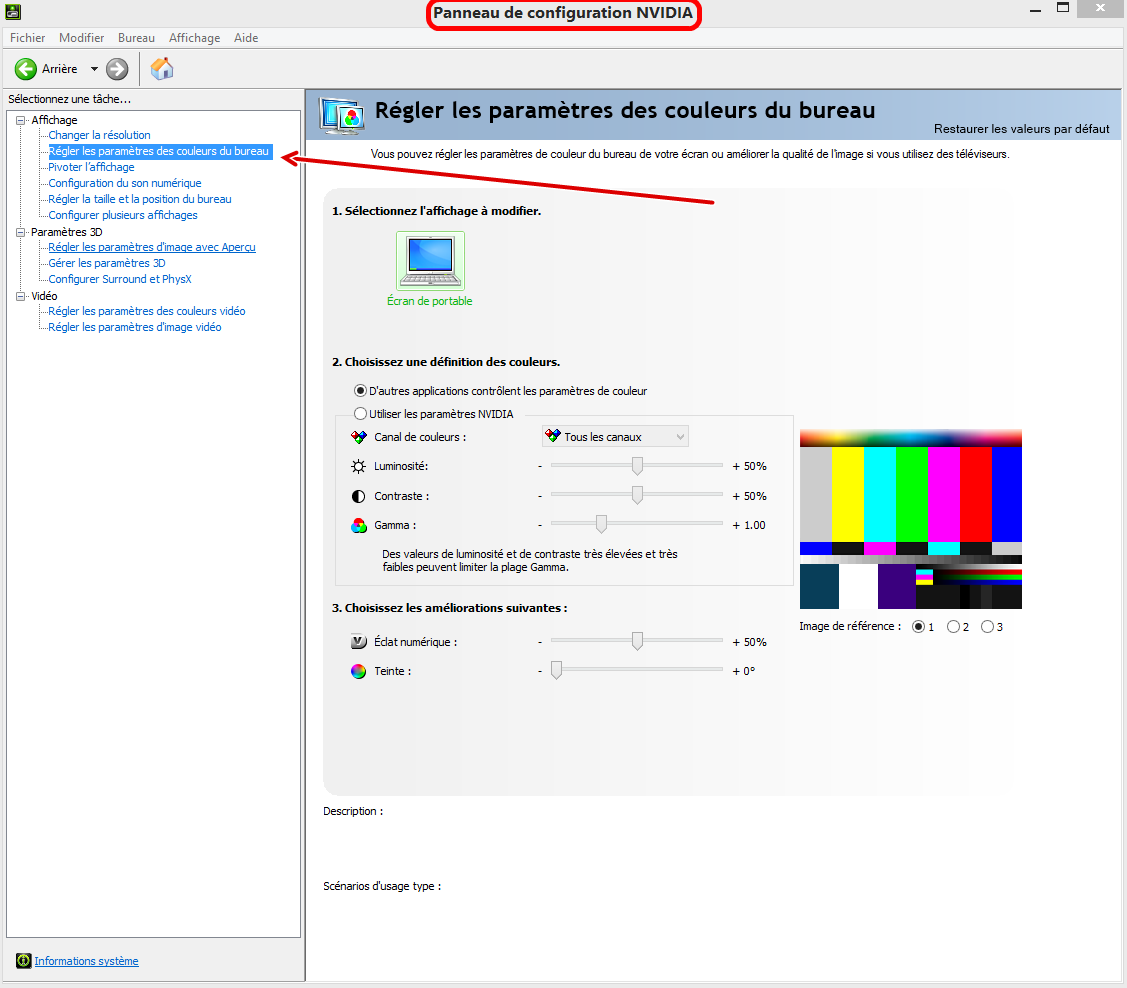Screen dimensions: 1127x988
Task: Open the Home page icon
Action: pos(162,69)
